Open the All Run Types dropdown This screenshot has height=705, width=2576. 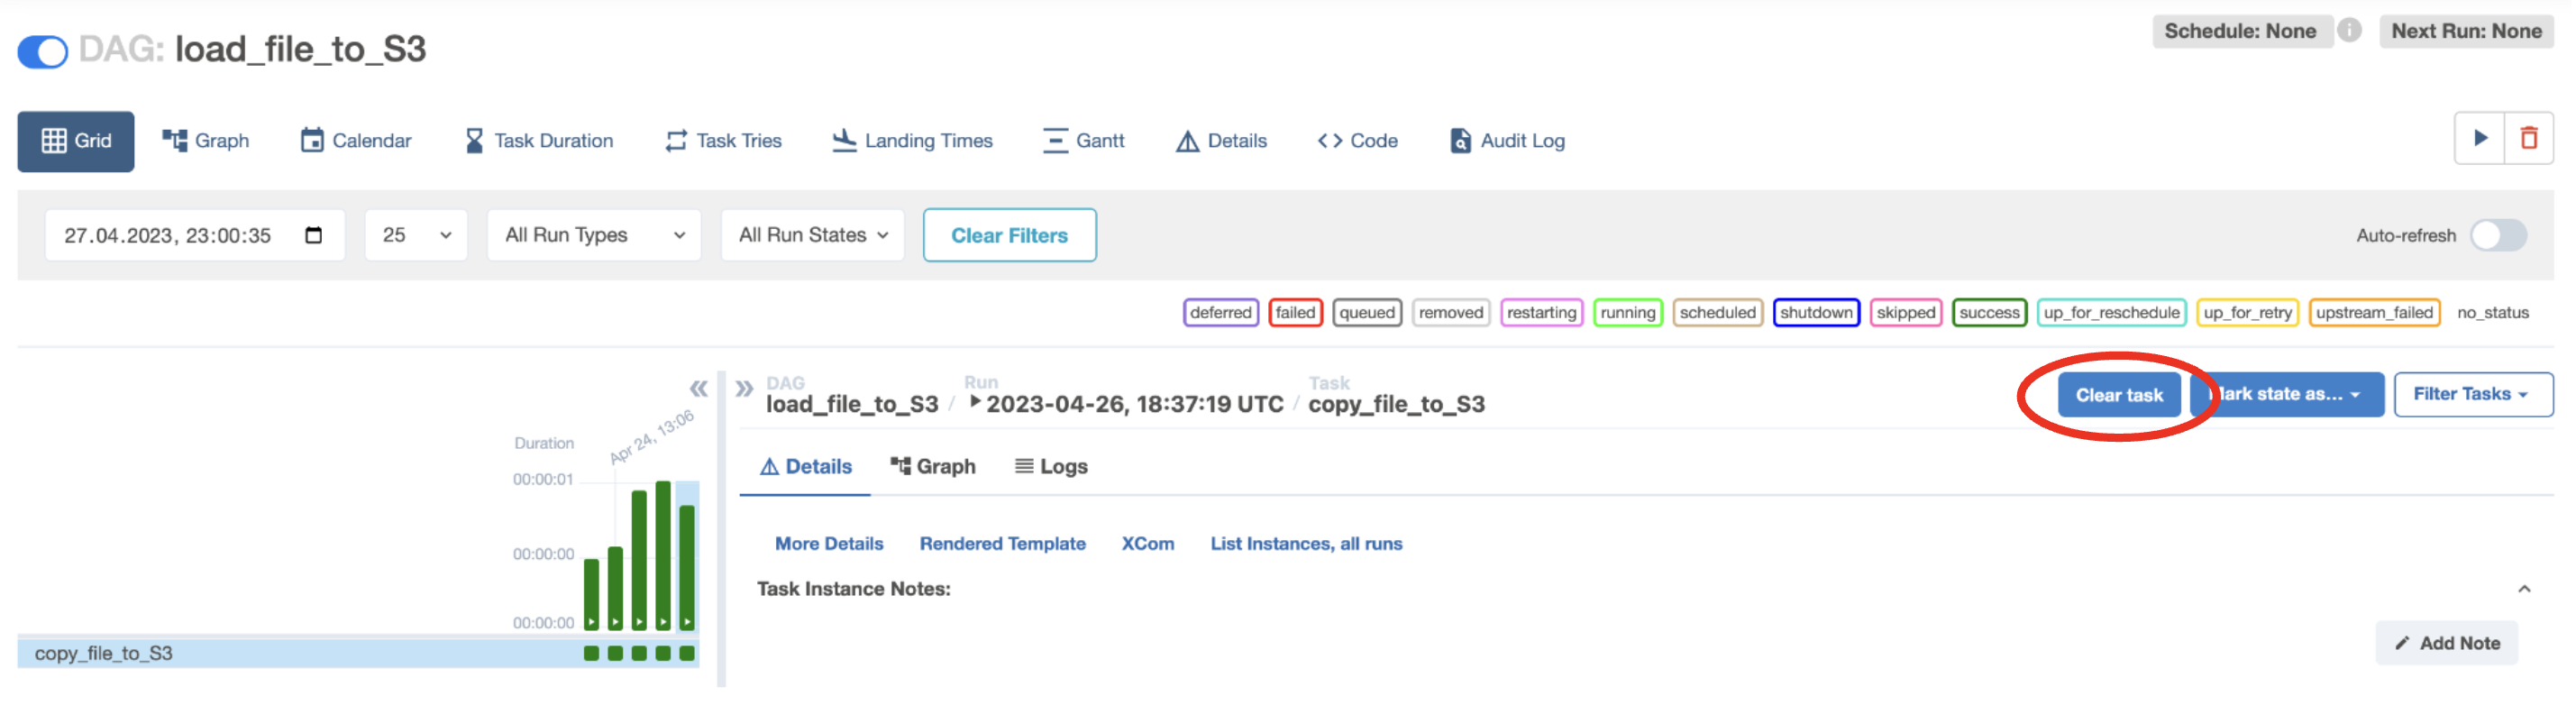[x=594, y=235]
